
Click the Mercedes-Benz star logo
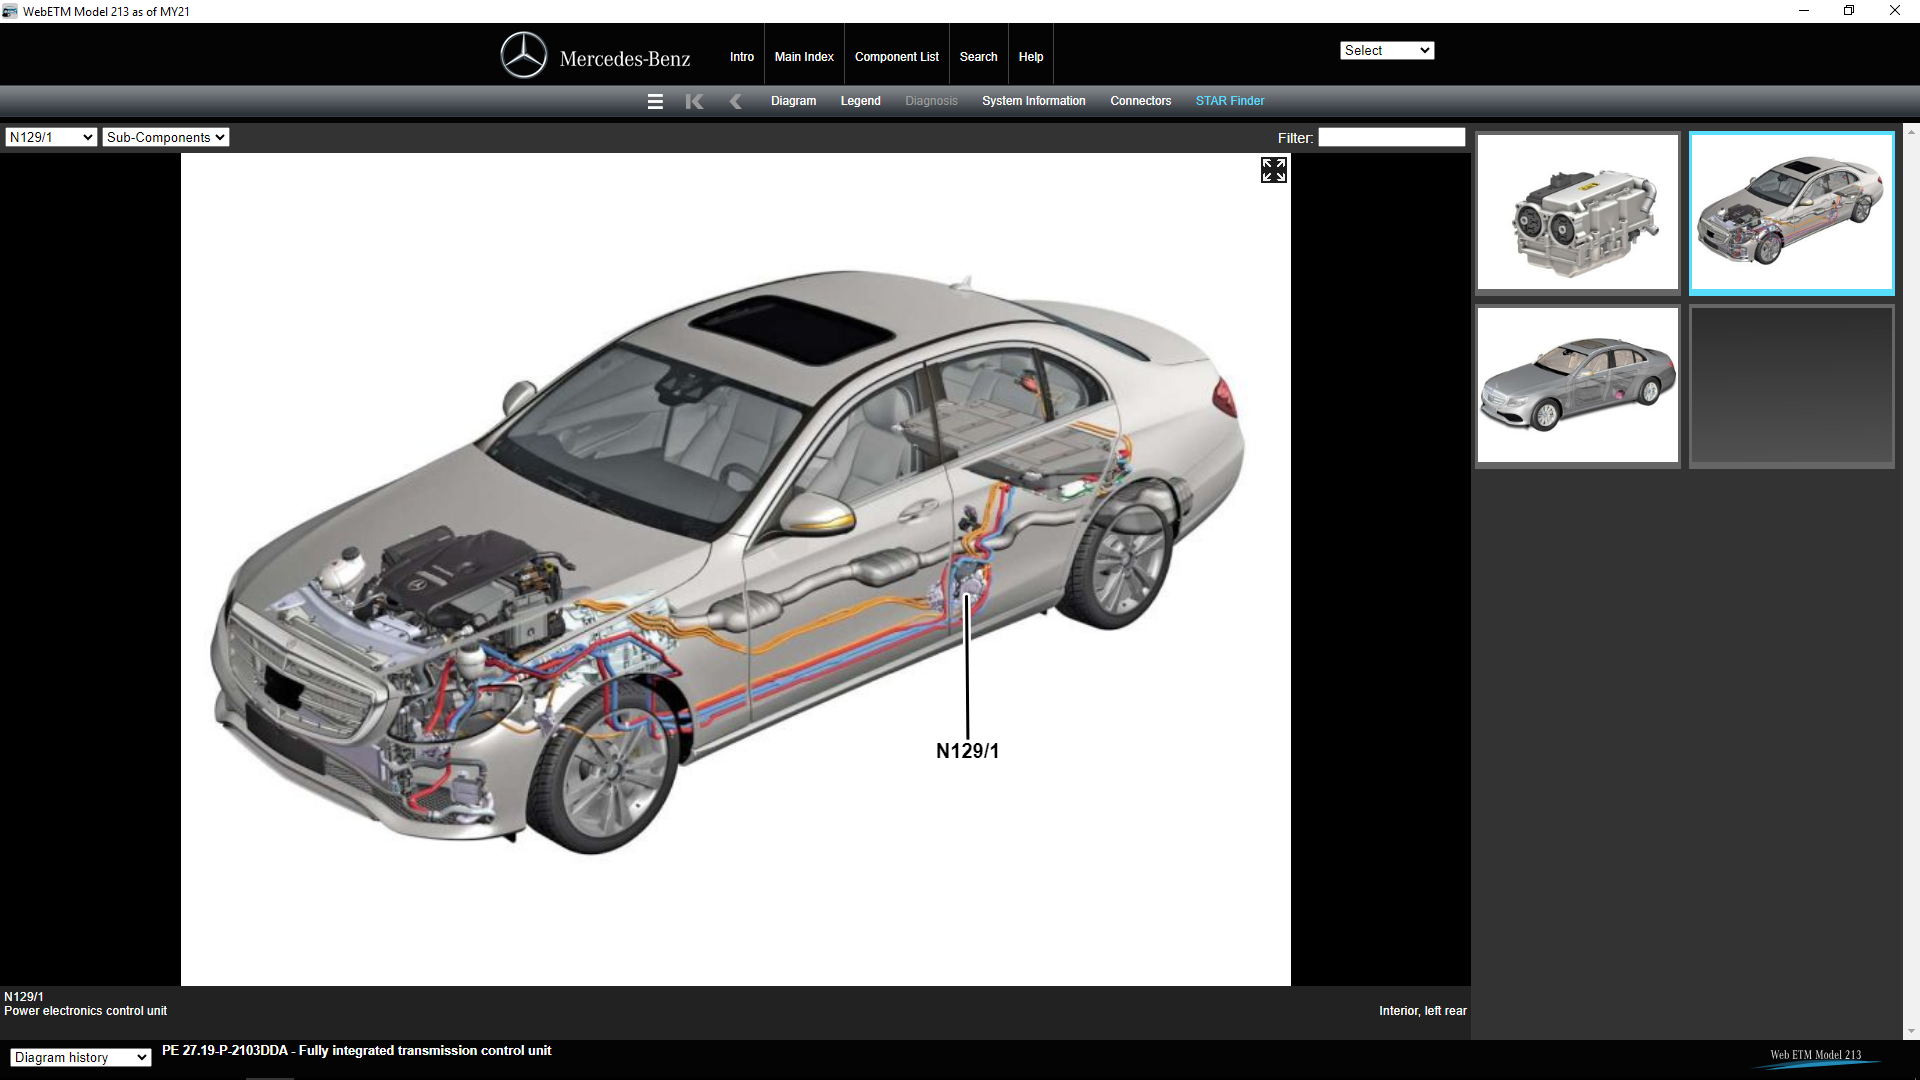523,56
